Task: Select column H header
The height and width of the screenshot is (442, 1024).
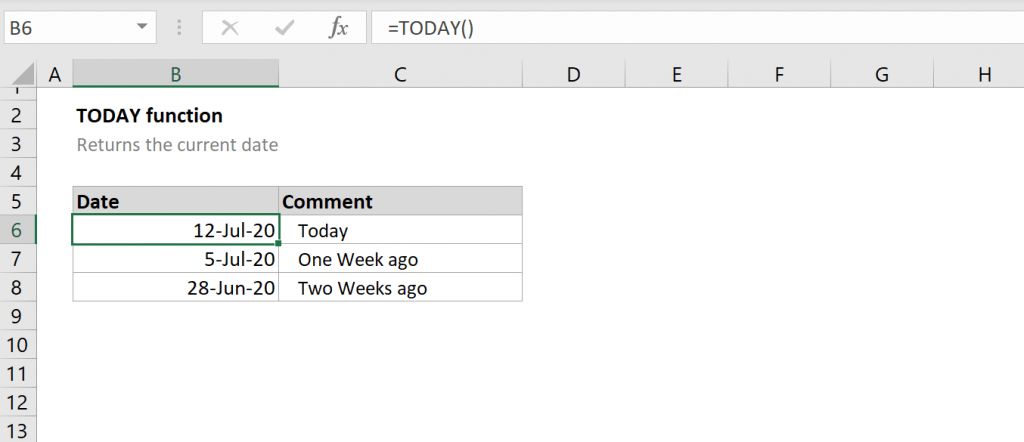Action: tap(984, 74)
